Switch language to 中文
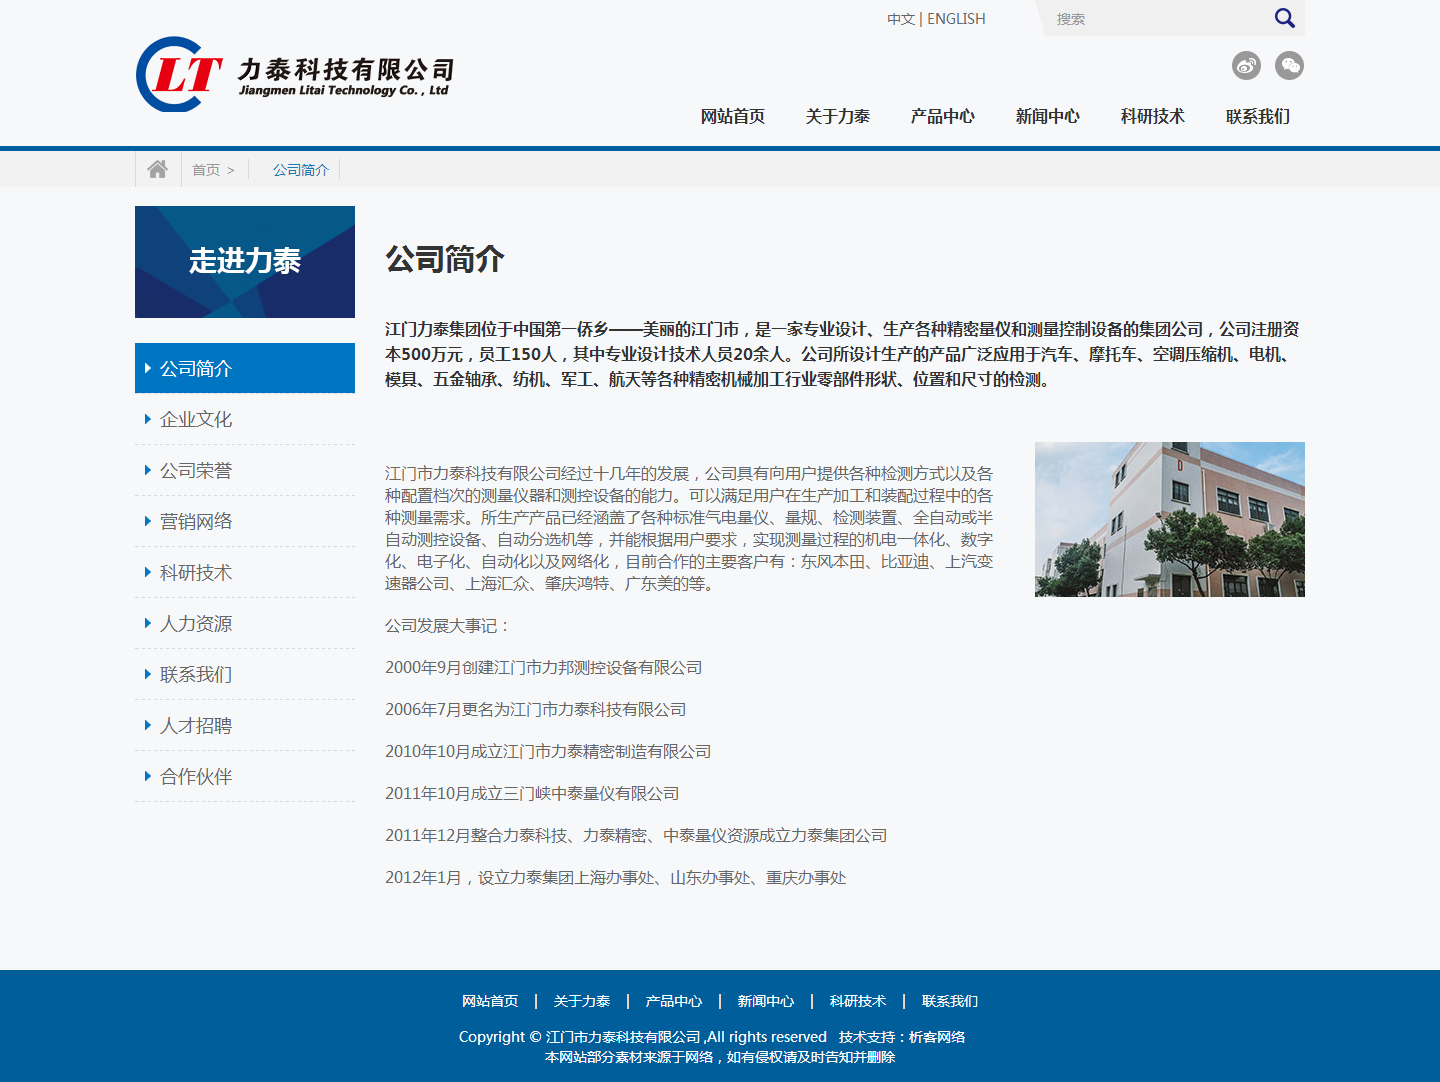 900,19
